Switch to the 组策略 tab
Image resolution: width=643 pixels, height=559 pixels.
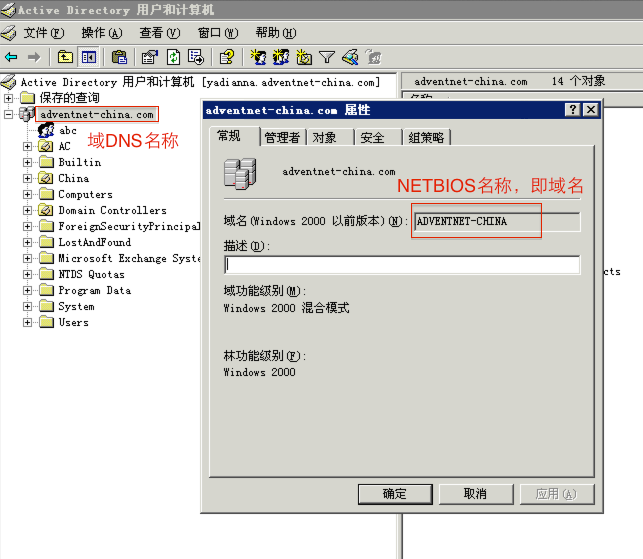(426, 137)
